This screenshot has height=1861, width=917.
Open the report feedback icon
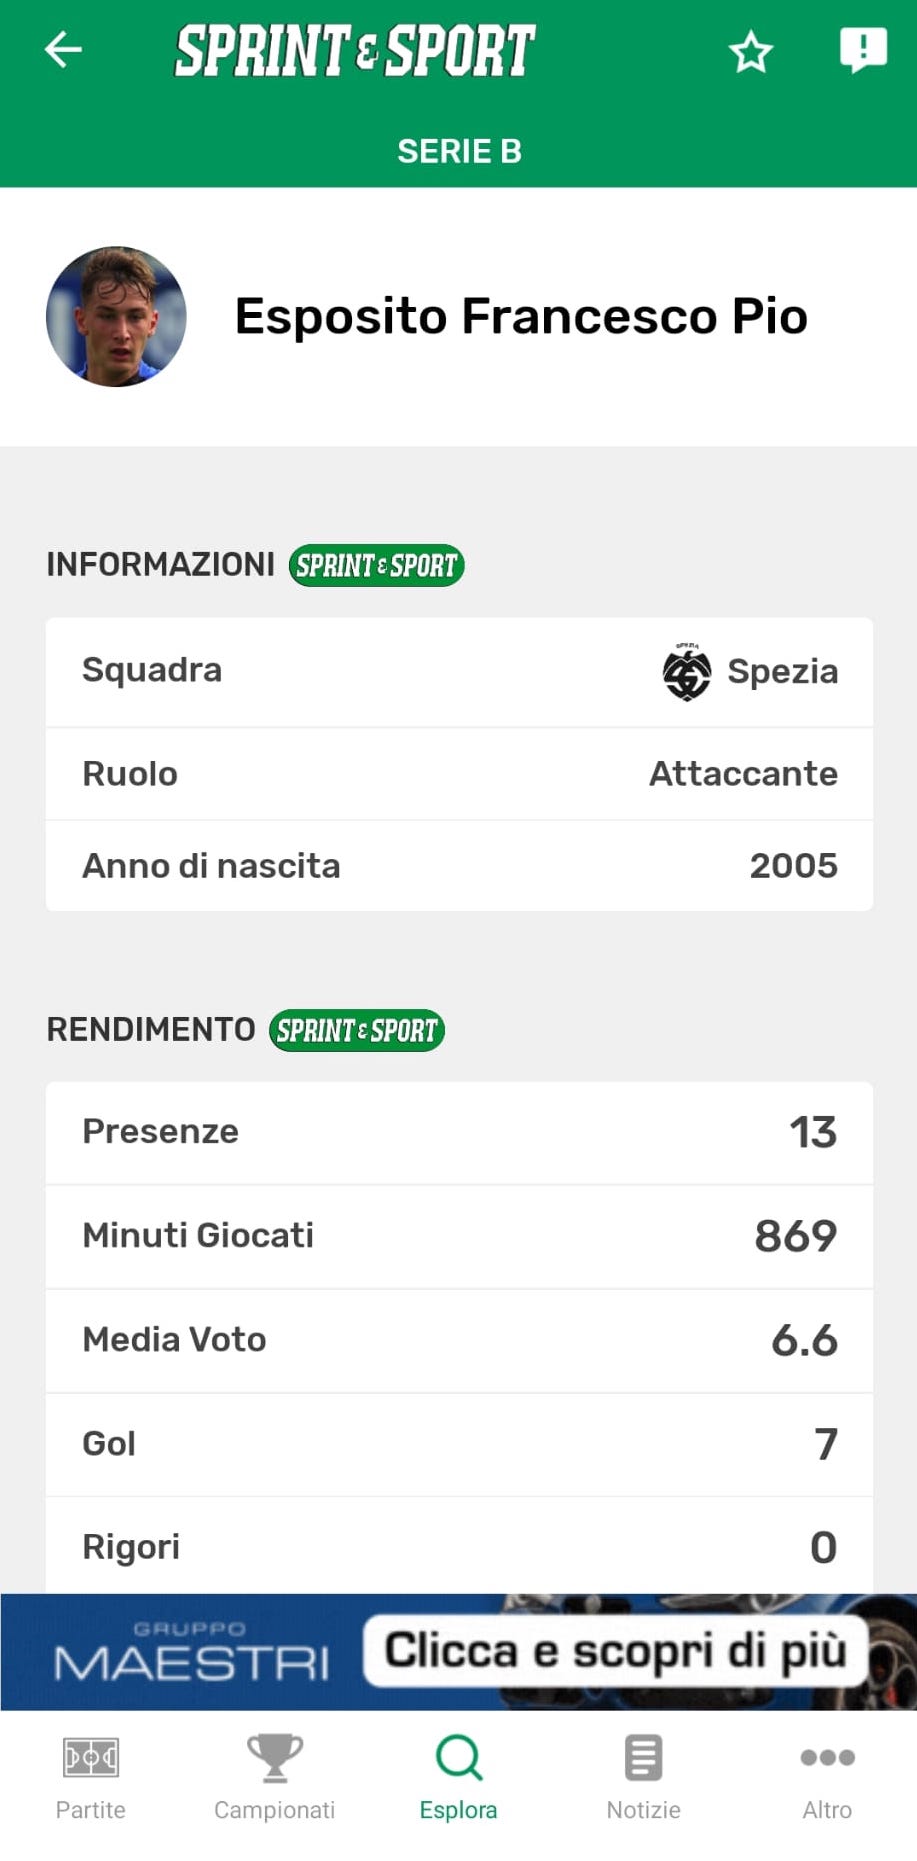point(862,49)
